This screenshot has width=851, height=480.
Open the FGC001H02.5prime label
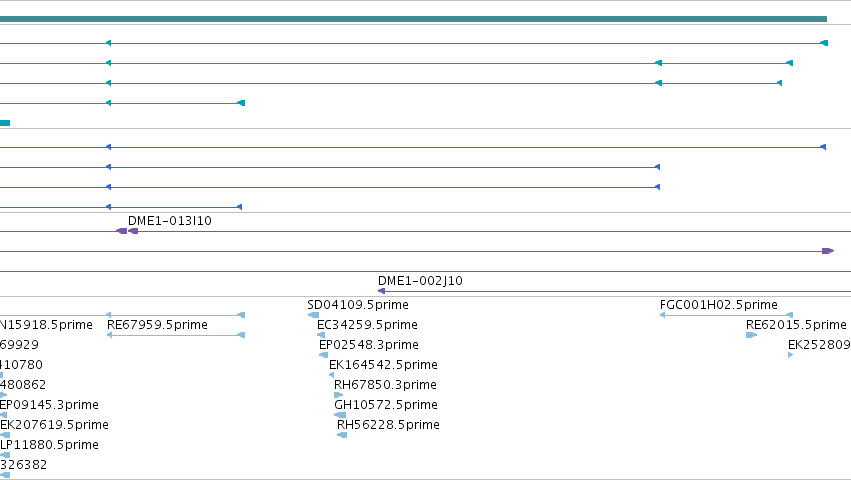(x=719, y=305)
